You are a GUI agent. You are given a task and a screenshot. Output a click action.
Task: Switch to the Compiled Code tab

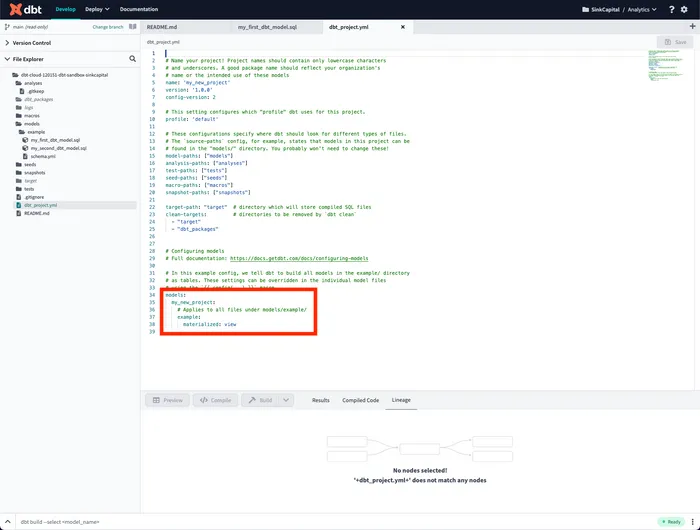(360, 400)
